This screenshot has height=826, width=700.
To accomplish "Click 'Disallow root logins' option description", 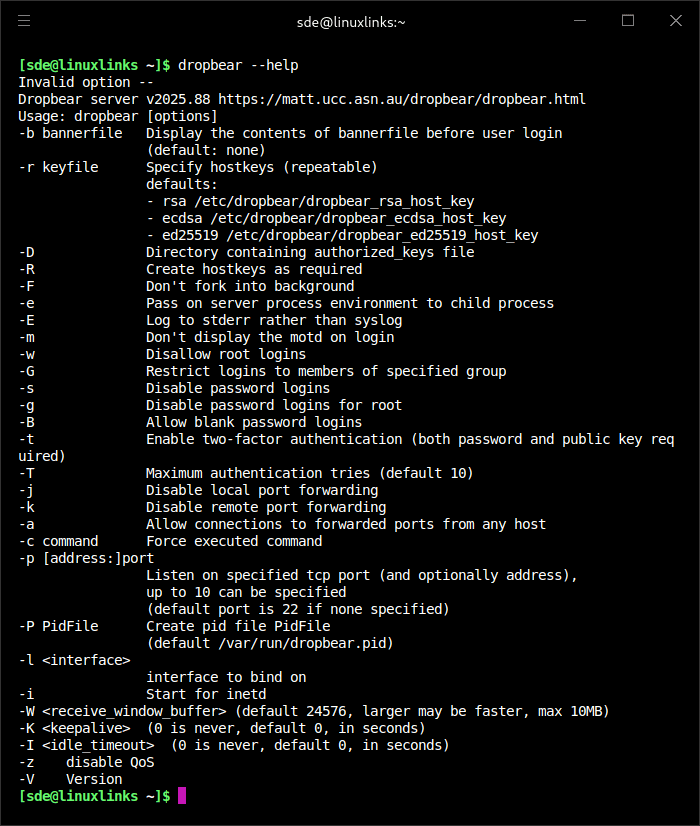I will pyautogui.click(x=226, y=354).
